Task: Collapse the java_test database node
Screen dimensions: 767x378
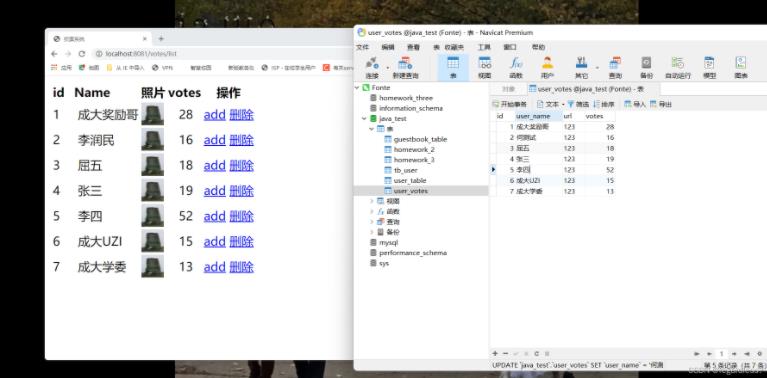Action: [x=363, y=118]
